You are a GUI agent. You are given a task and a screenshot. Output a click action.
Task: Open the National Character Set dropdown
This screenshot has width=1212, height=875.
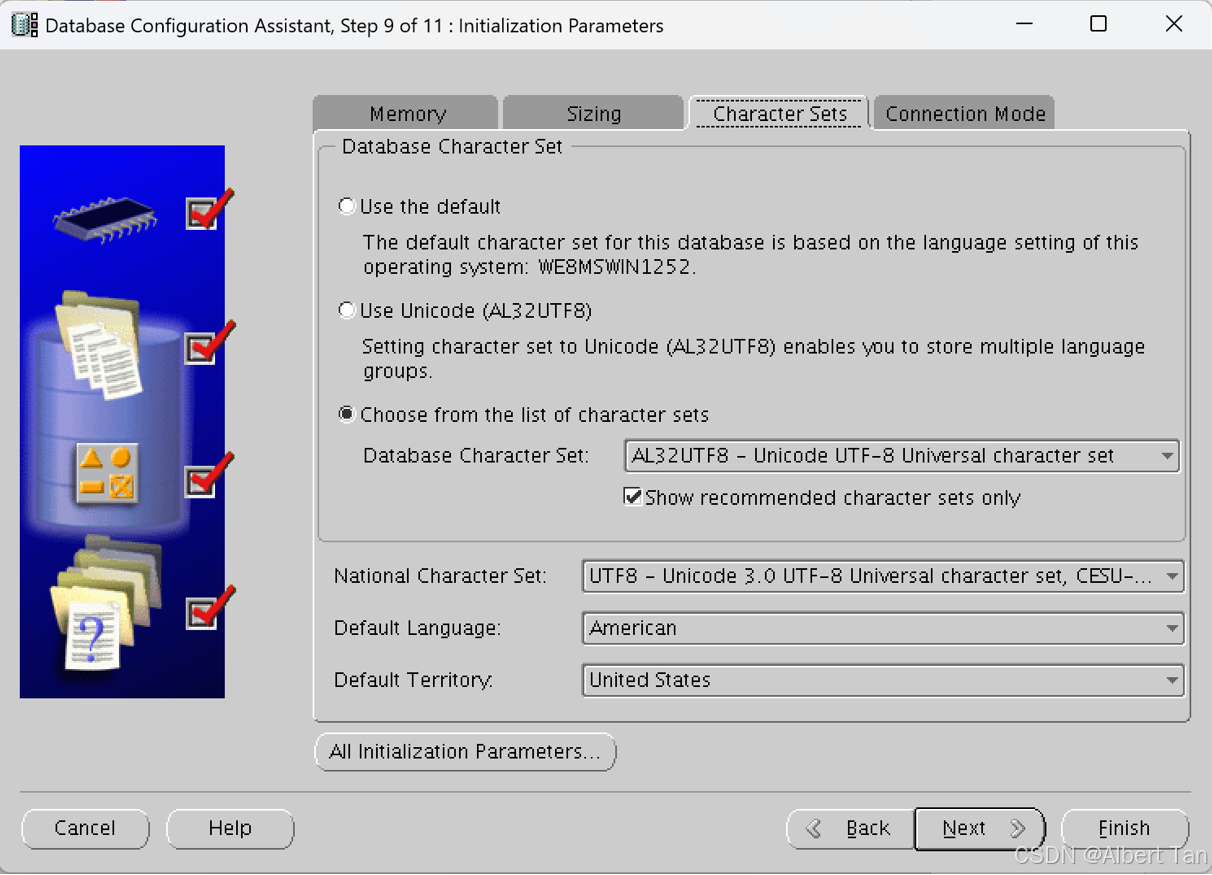(x=883, y=576)
